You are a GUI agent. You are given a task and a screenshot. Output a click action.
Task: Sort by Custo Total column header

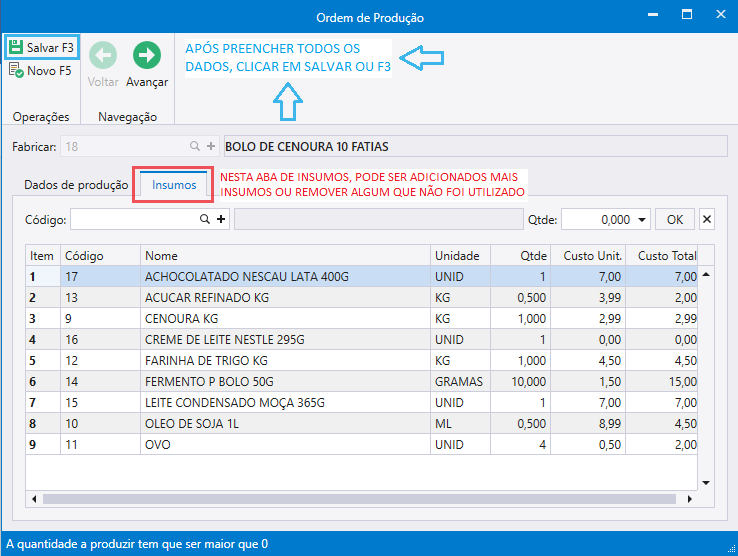[661, 256]
